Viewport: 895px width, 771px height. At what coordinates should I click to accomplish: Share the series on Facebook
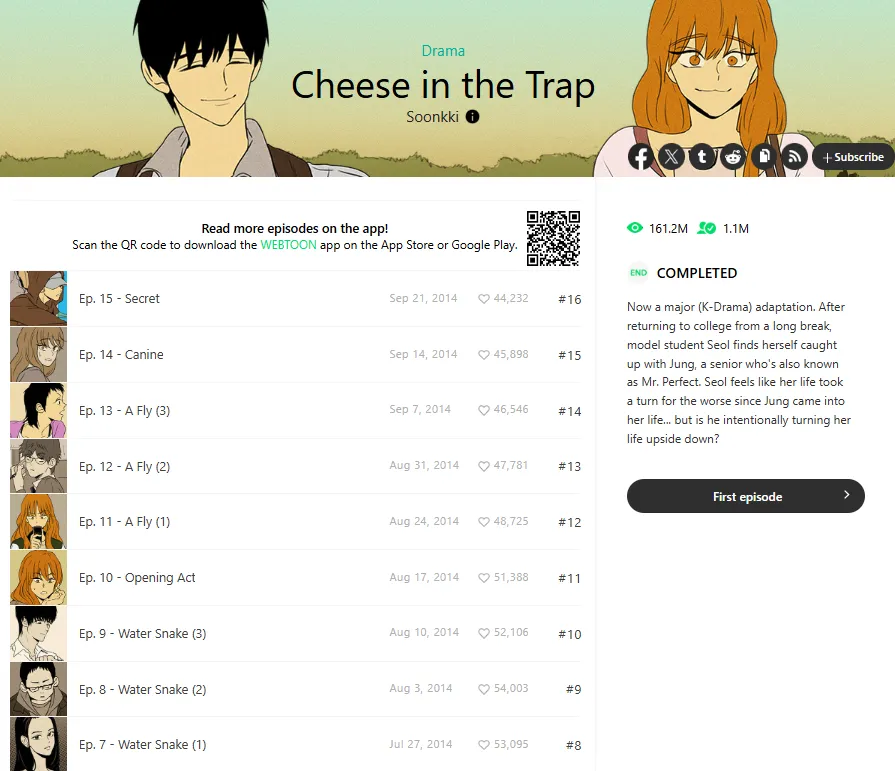point(641,157)
